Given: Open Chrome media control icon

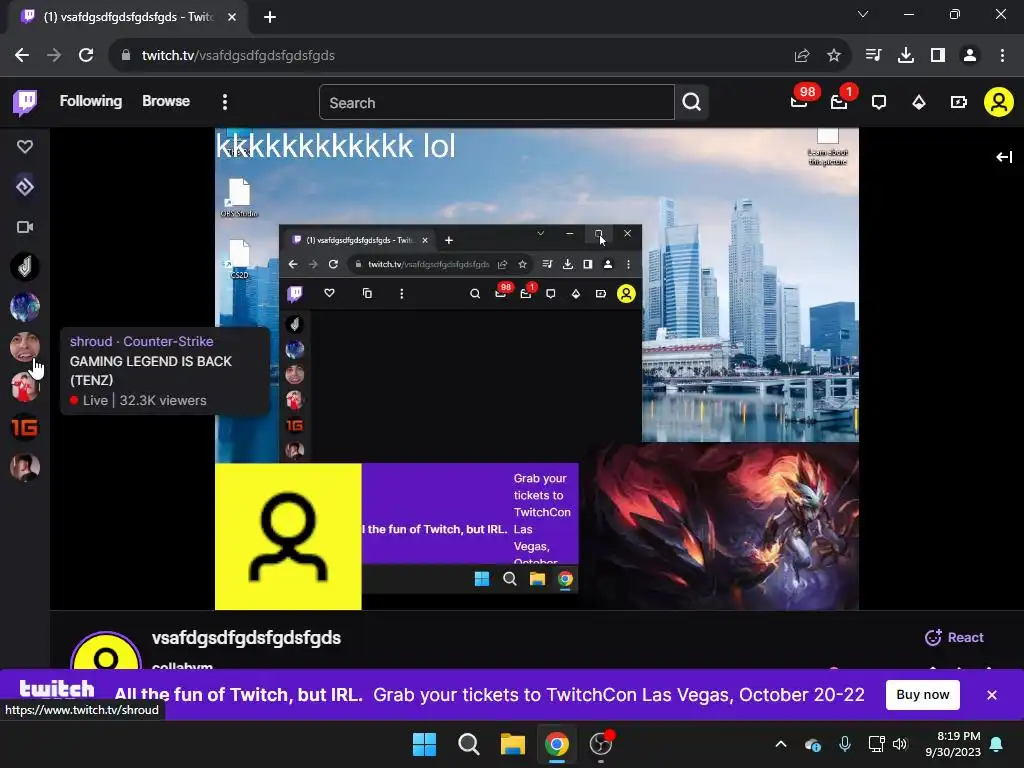Looking at the screenshot, I should [873, 56].
